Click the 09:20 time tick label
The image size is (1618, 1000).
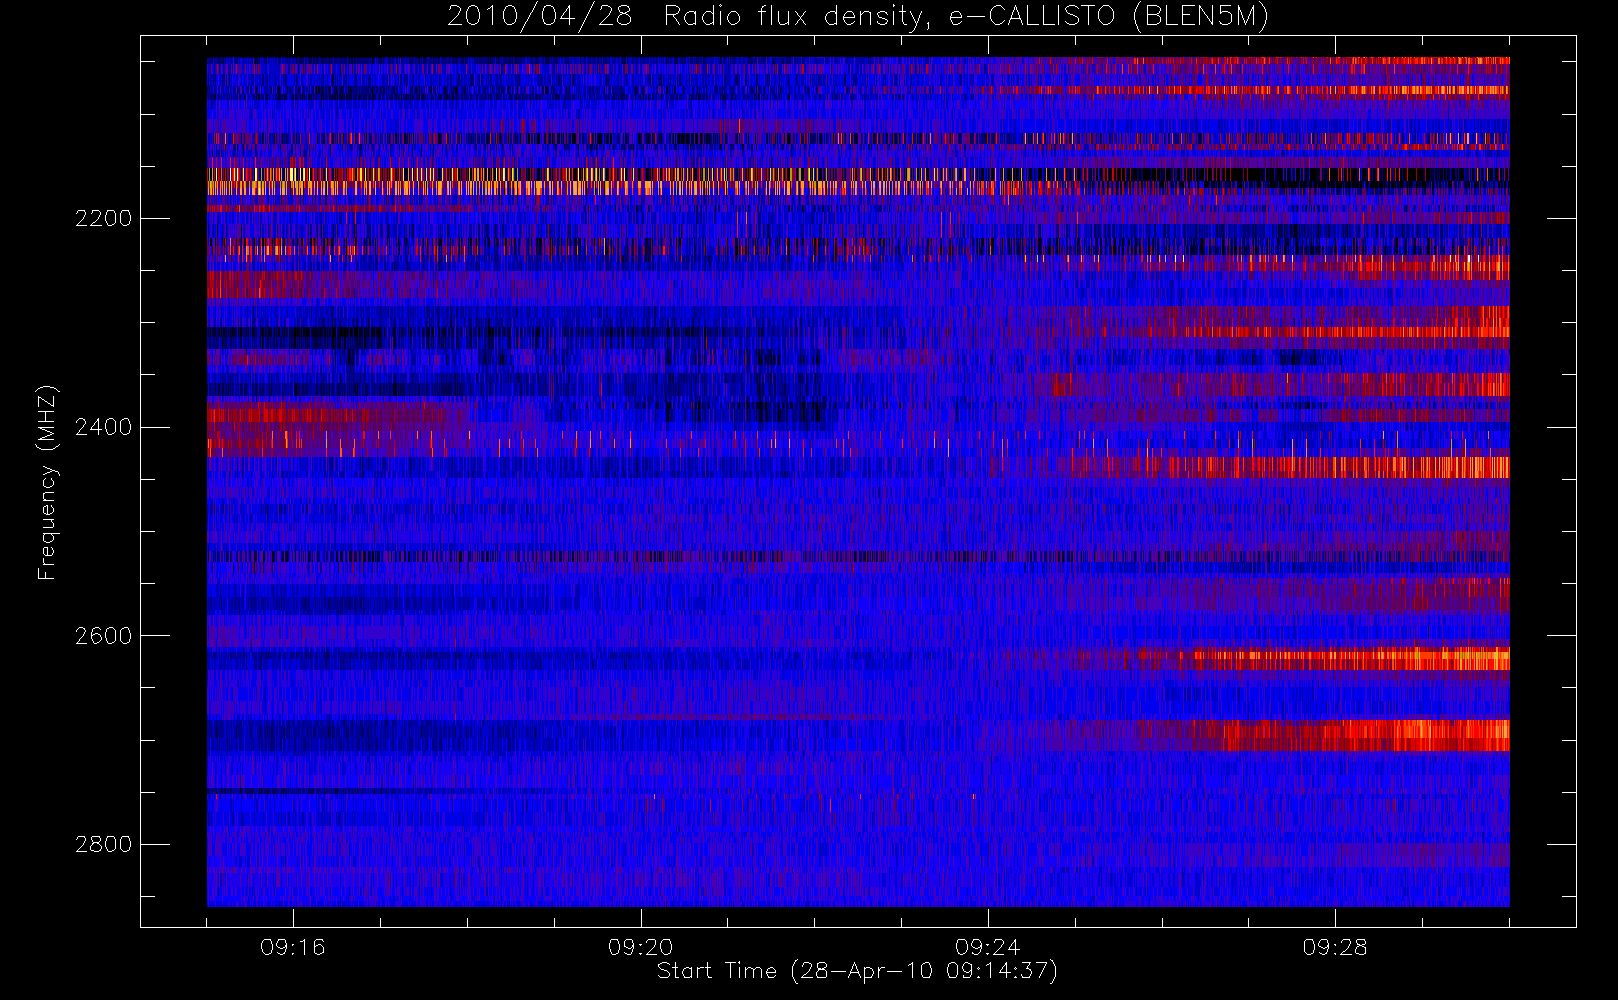(x=640, y=947)
